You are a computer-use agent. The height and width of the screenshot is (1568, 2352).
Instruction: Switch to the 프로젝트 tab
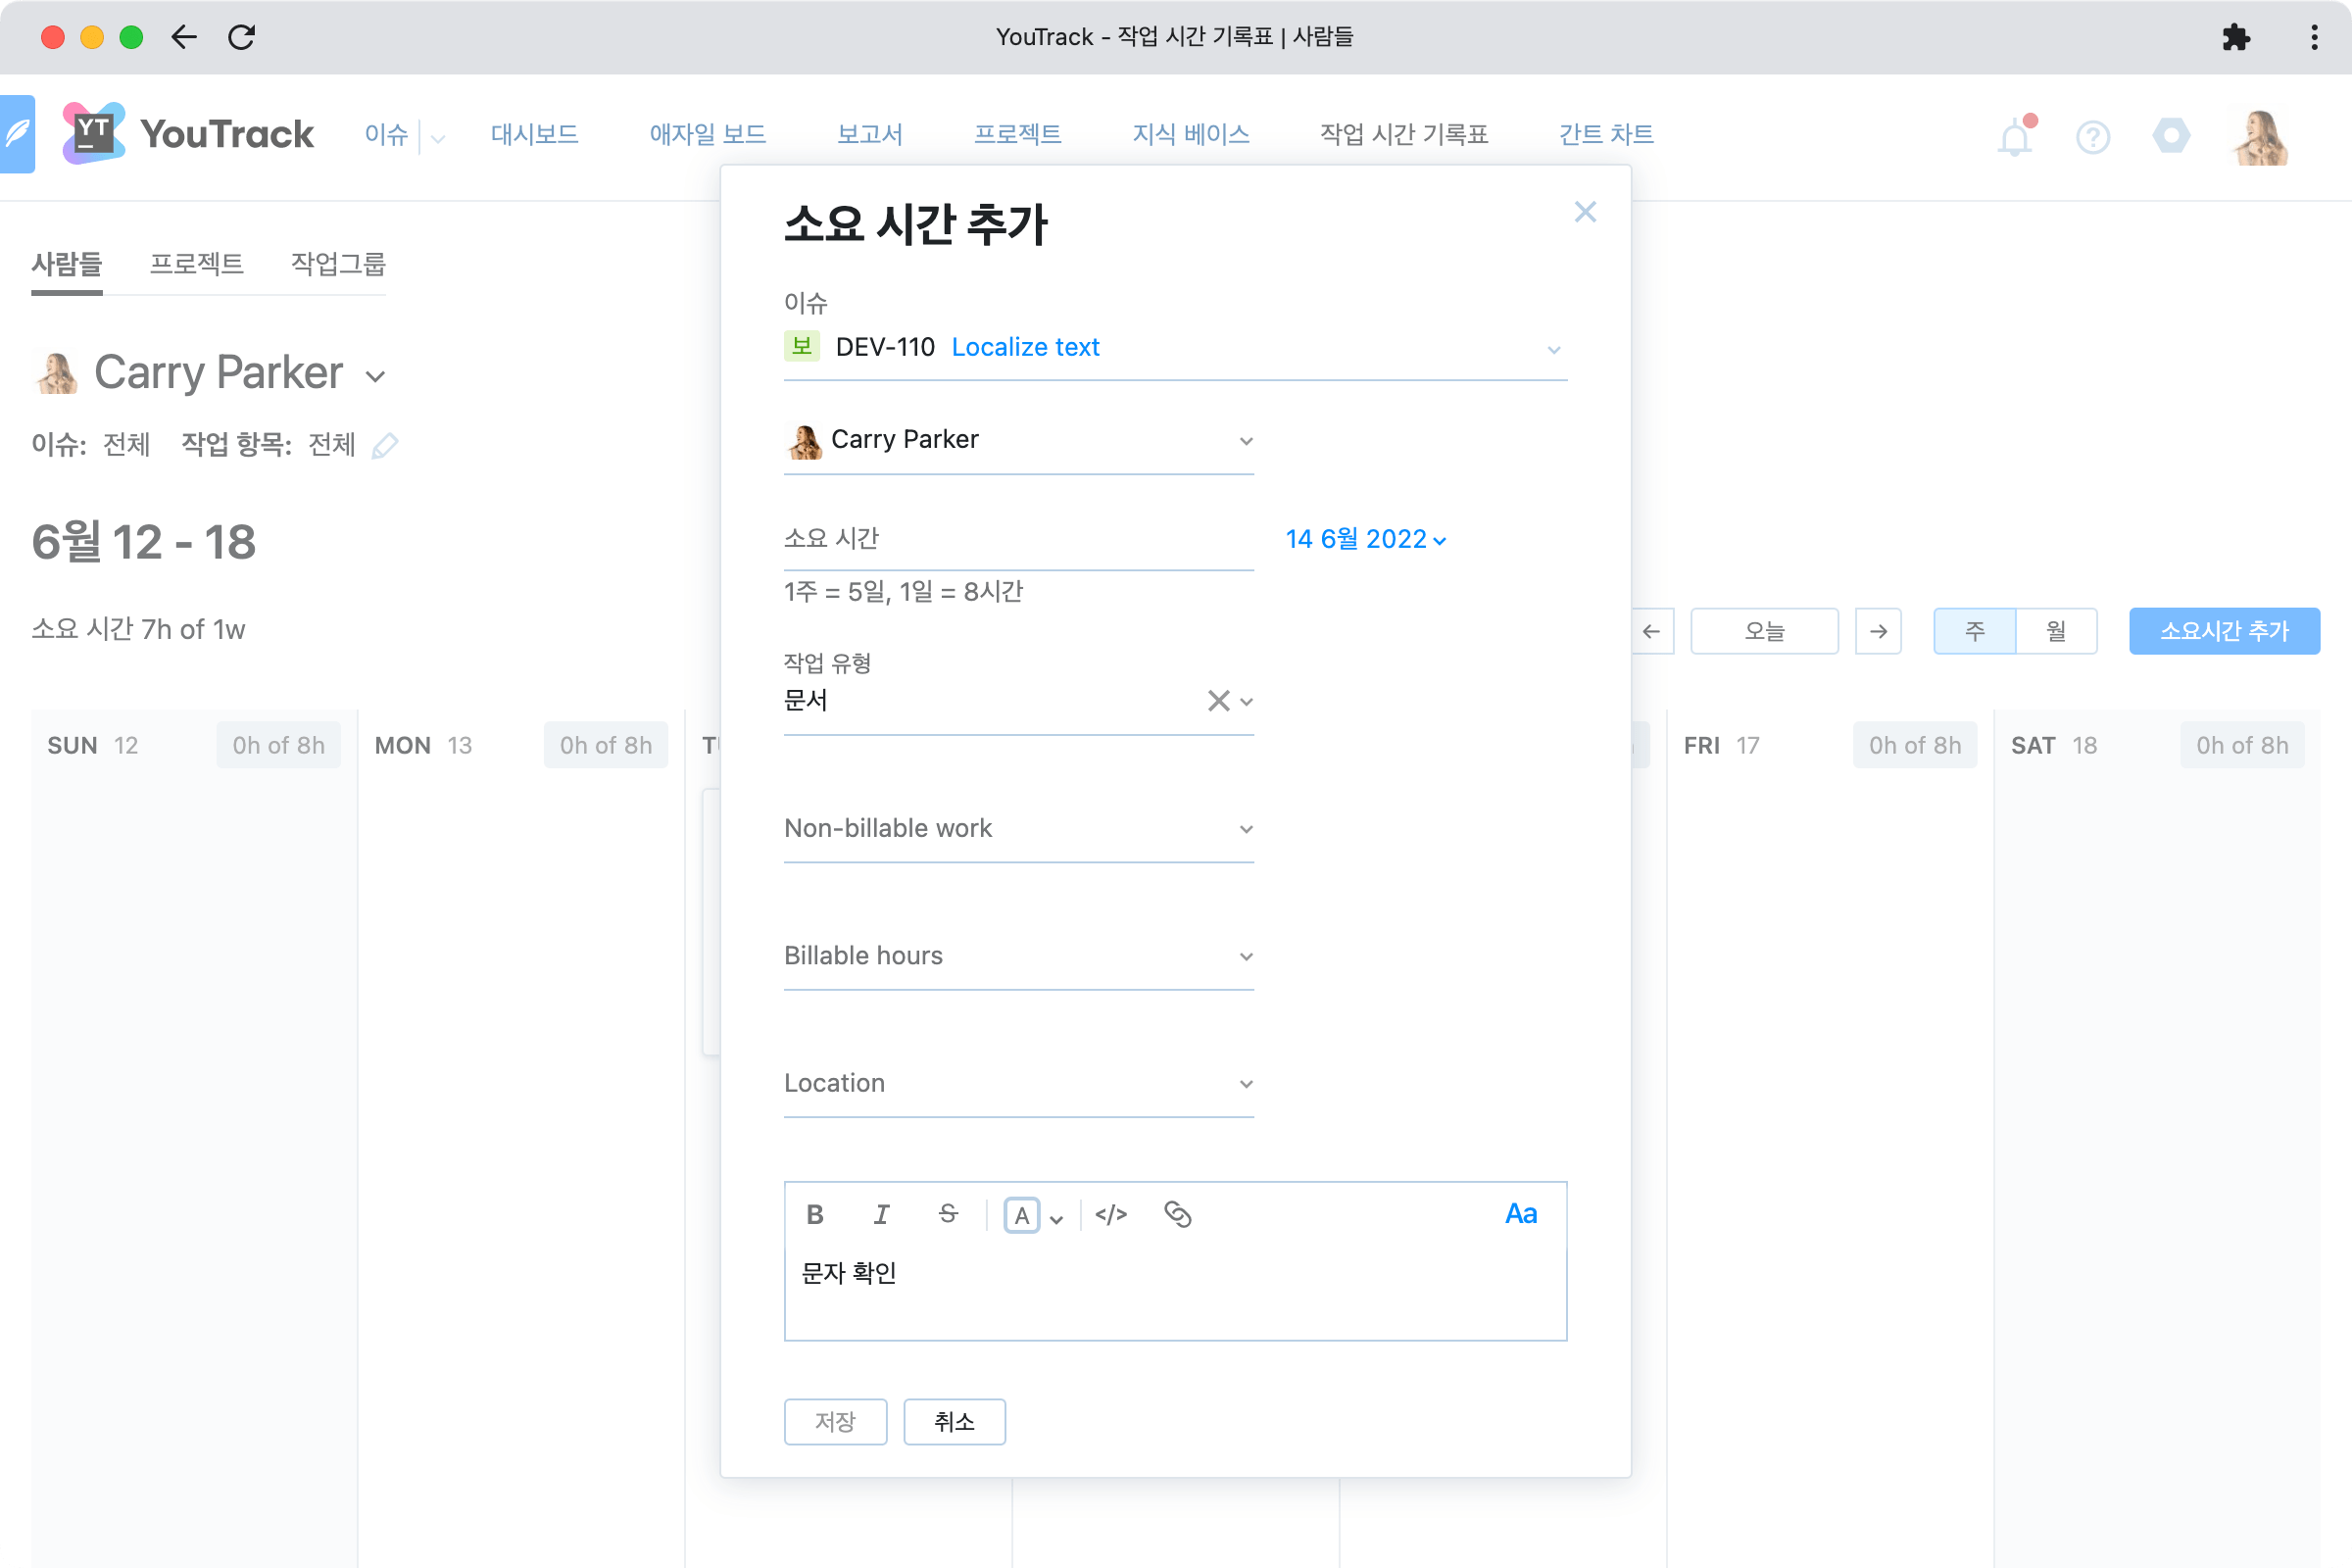(197, 263)
